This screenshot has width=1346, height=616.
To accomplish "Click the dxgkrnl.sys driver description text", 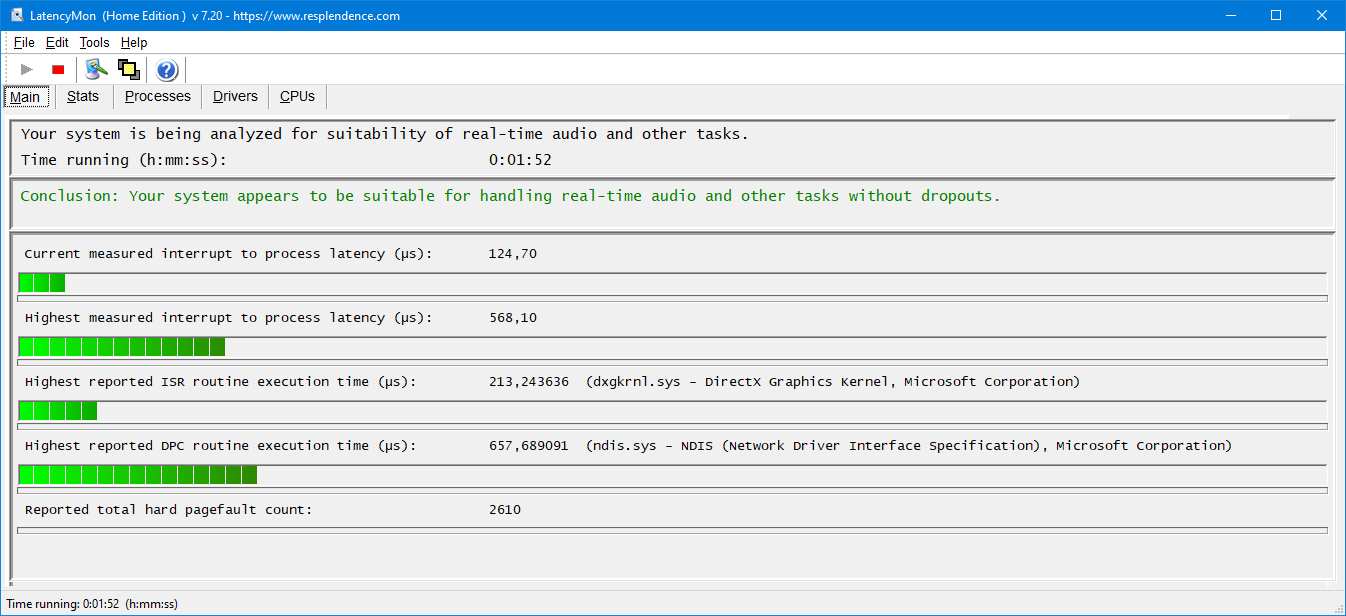I will click(x=833, y=382).
